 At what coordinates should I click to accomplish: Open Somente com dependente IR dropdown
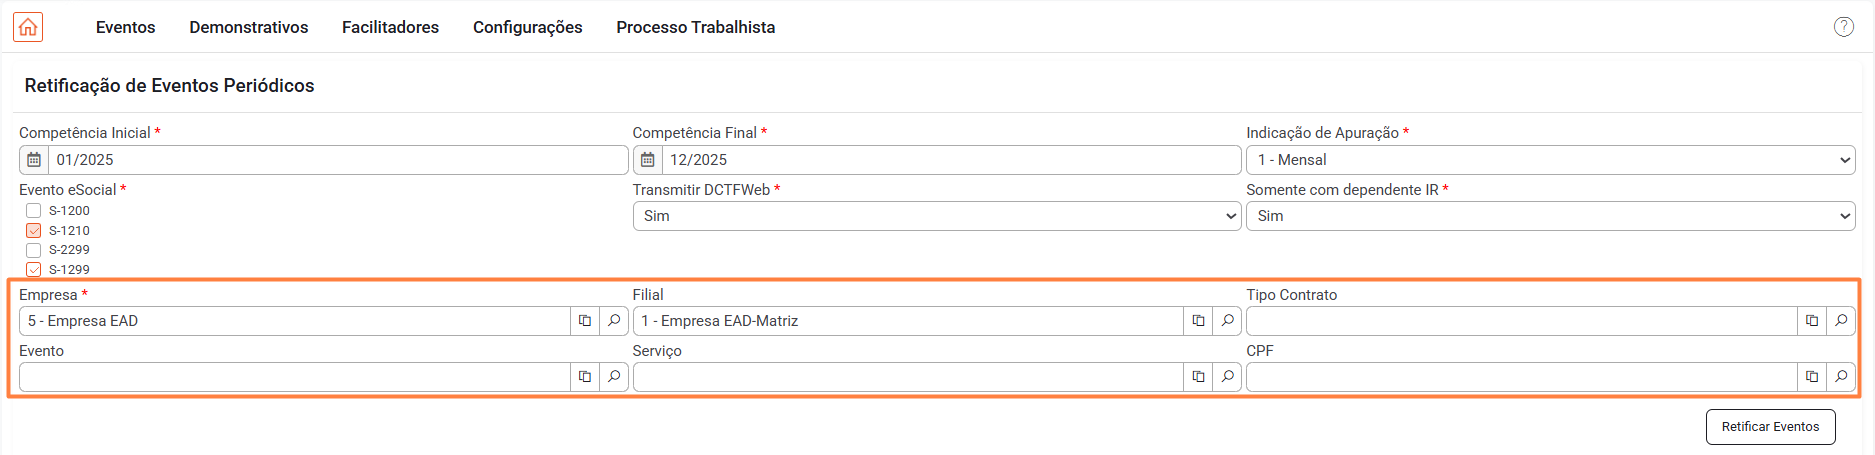[x=1550, y=216]
